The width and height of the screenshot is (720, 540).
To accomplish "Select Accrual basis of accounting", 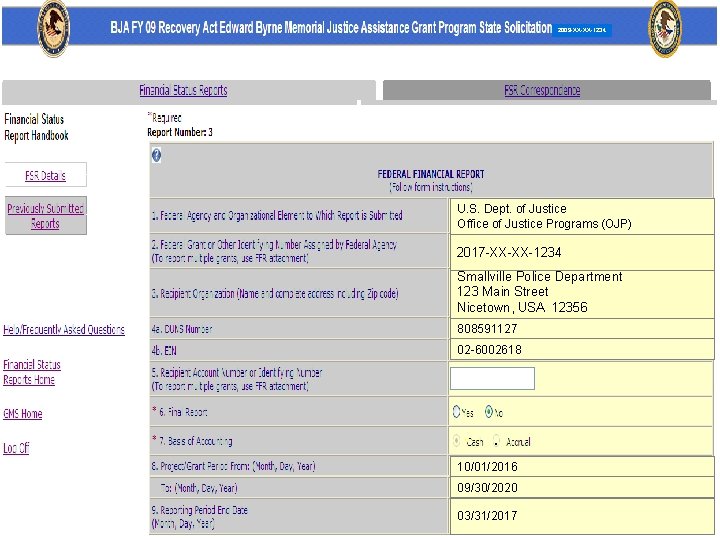I will coord(496,441).
